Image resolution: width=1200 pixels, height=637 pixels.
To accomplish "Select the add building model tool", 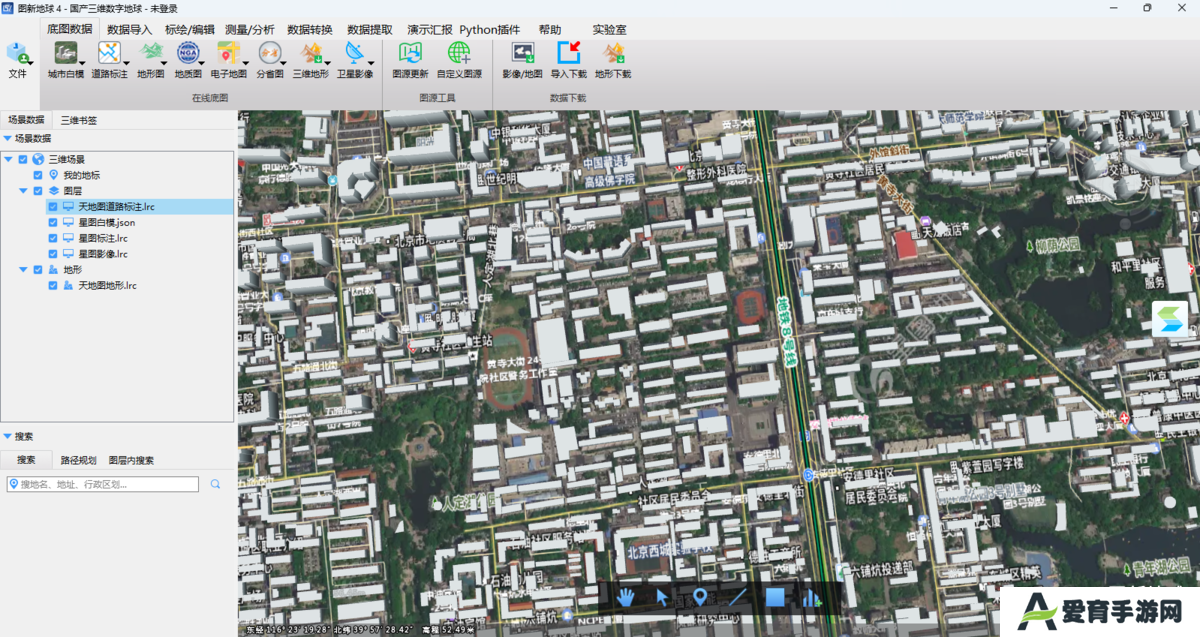I will pyautogui.click(x=811, y=598).
